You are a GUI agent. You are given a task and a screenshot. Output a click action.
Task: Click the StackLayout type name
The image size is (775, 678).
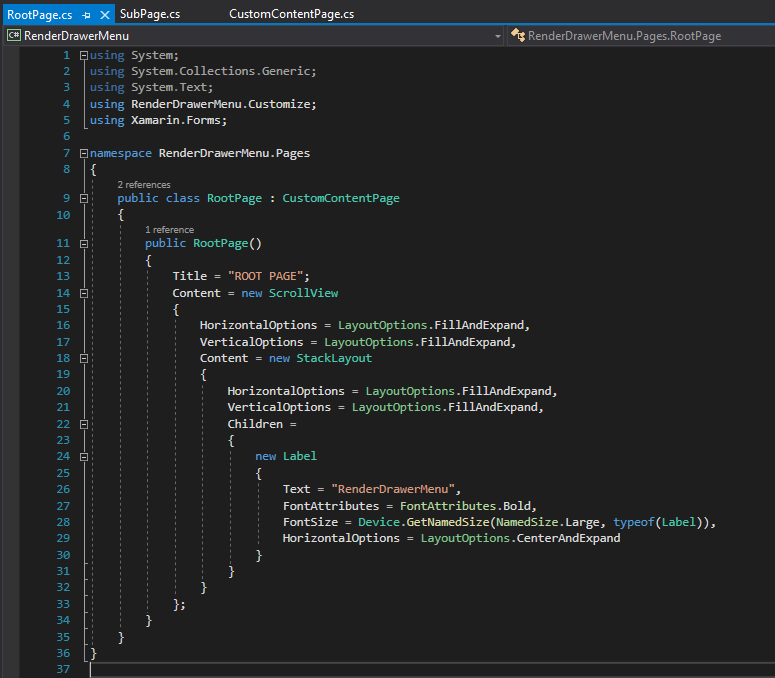(334, 358)
